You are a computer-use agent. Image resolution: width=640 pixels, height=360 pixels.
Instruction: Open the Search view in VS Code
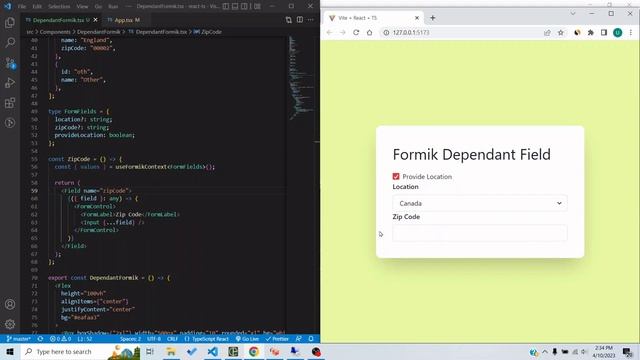click(x=10, y=42)
